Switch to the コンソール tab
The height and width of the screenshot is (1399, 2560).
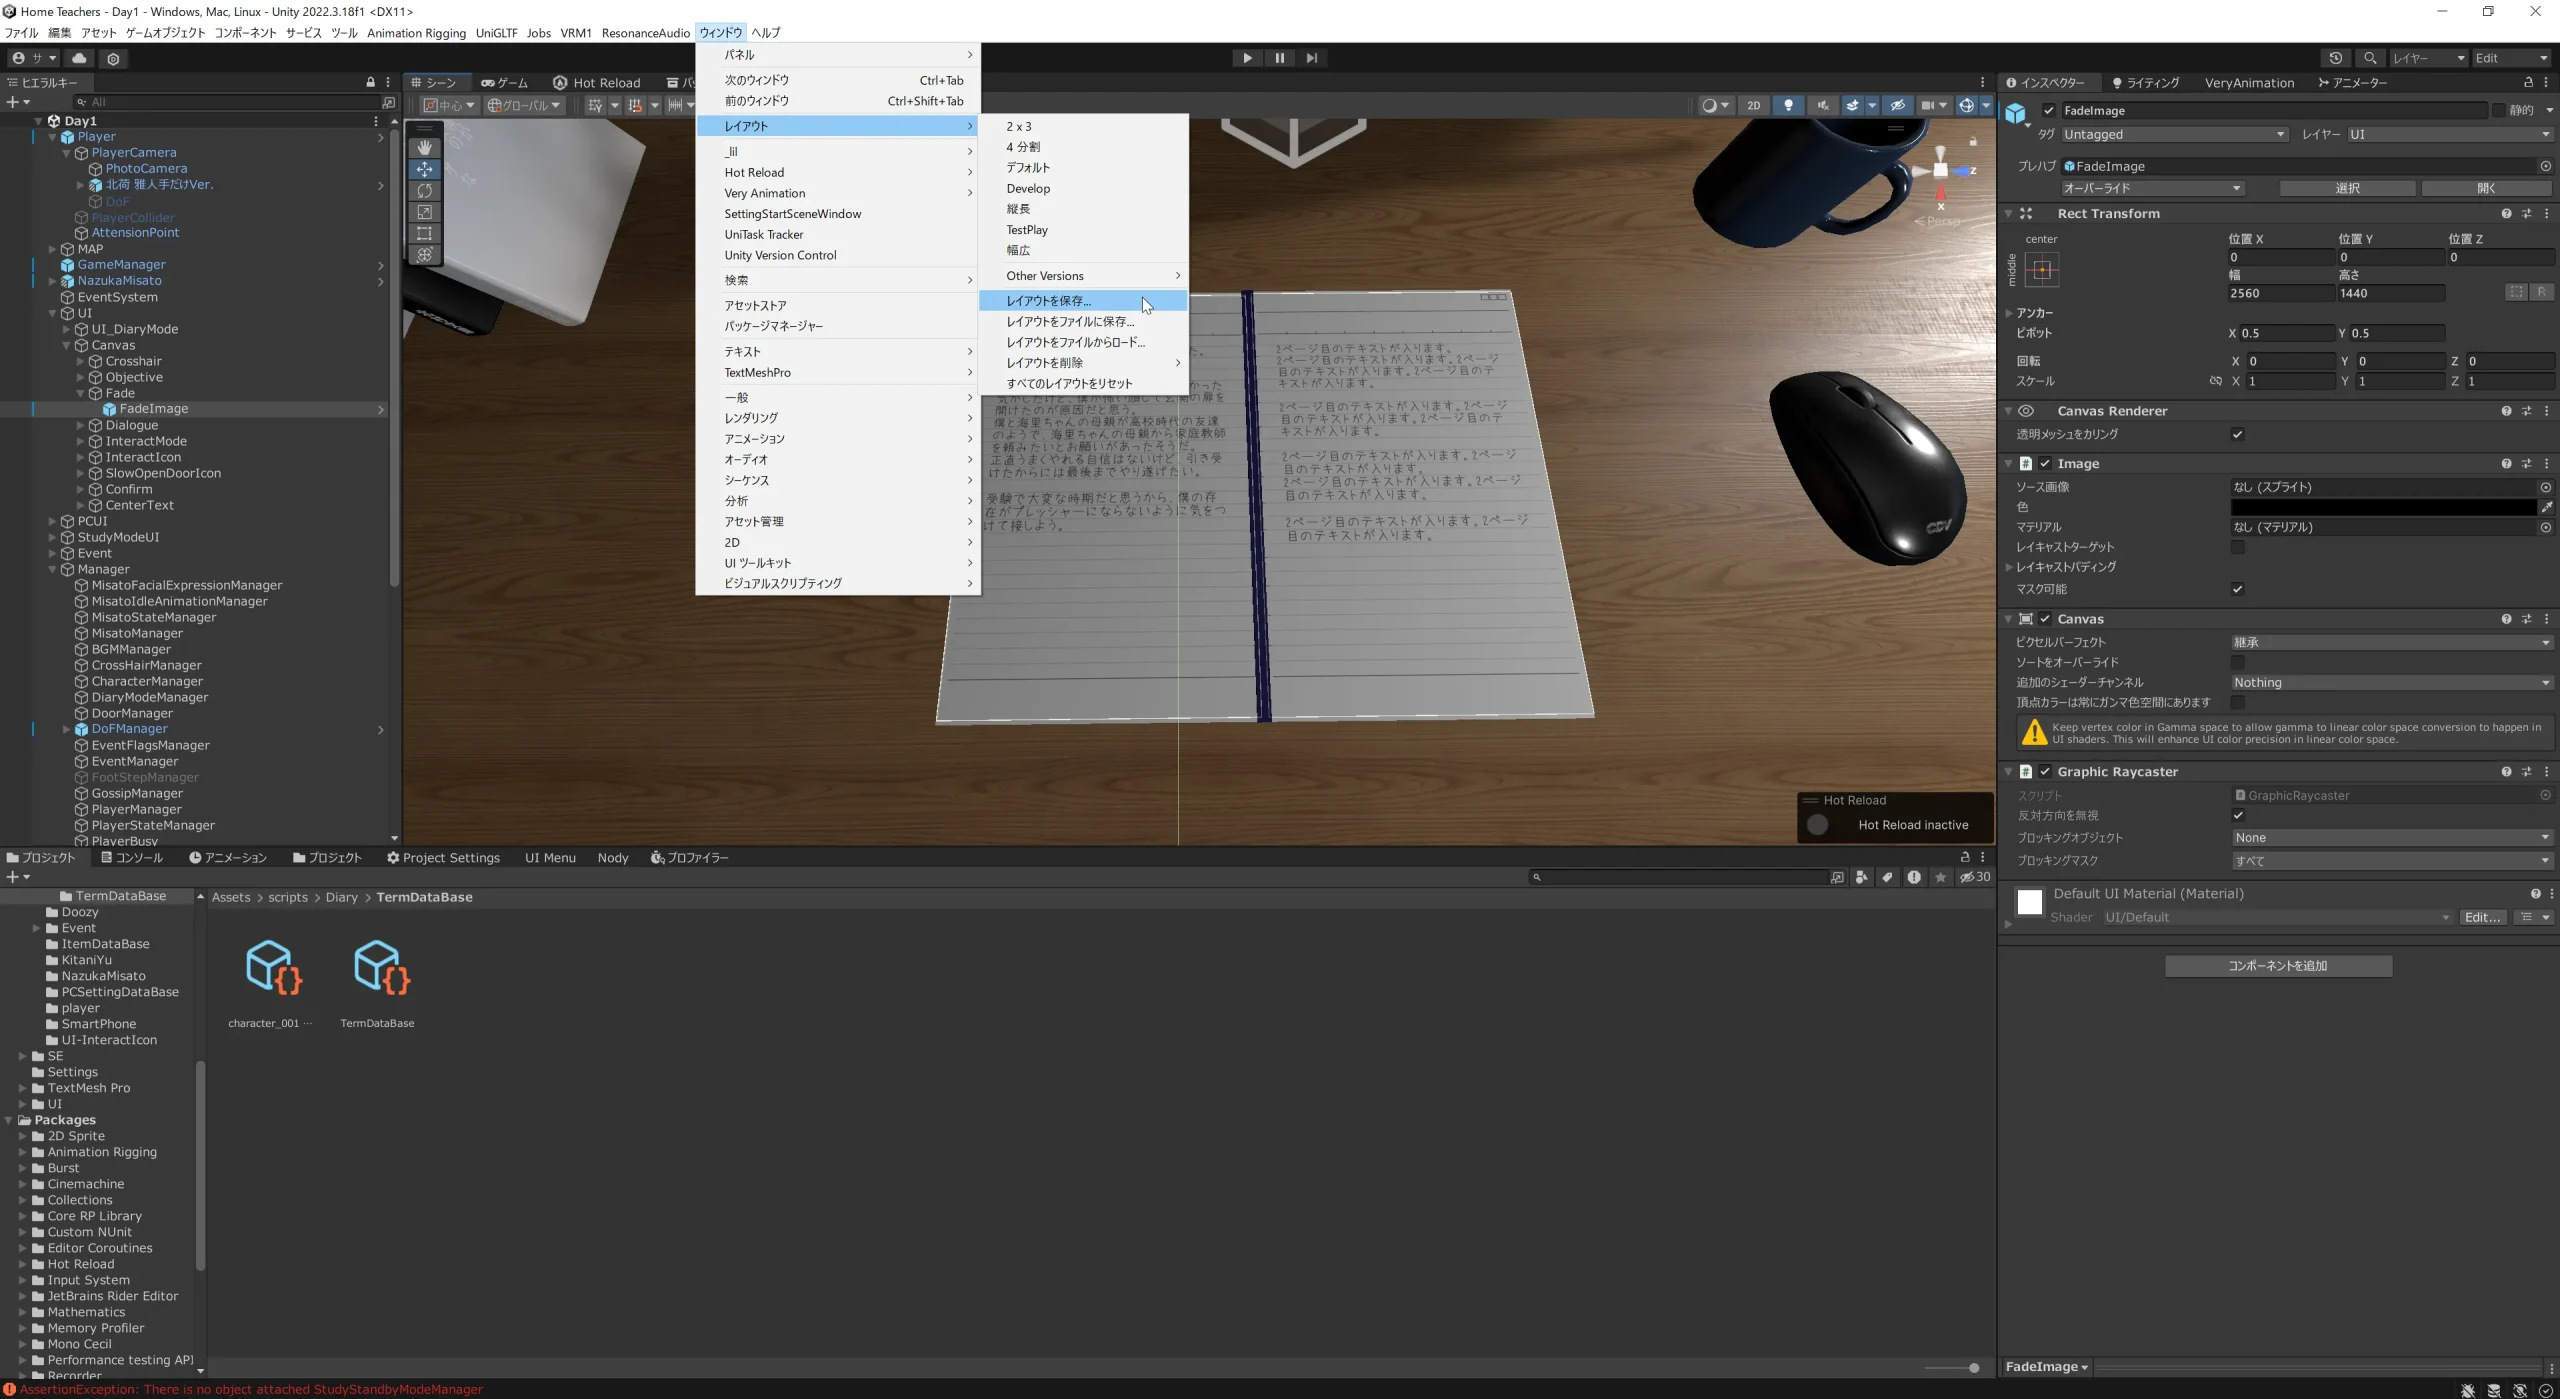click(131, 858)
